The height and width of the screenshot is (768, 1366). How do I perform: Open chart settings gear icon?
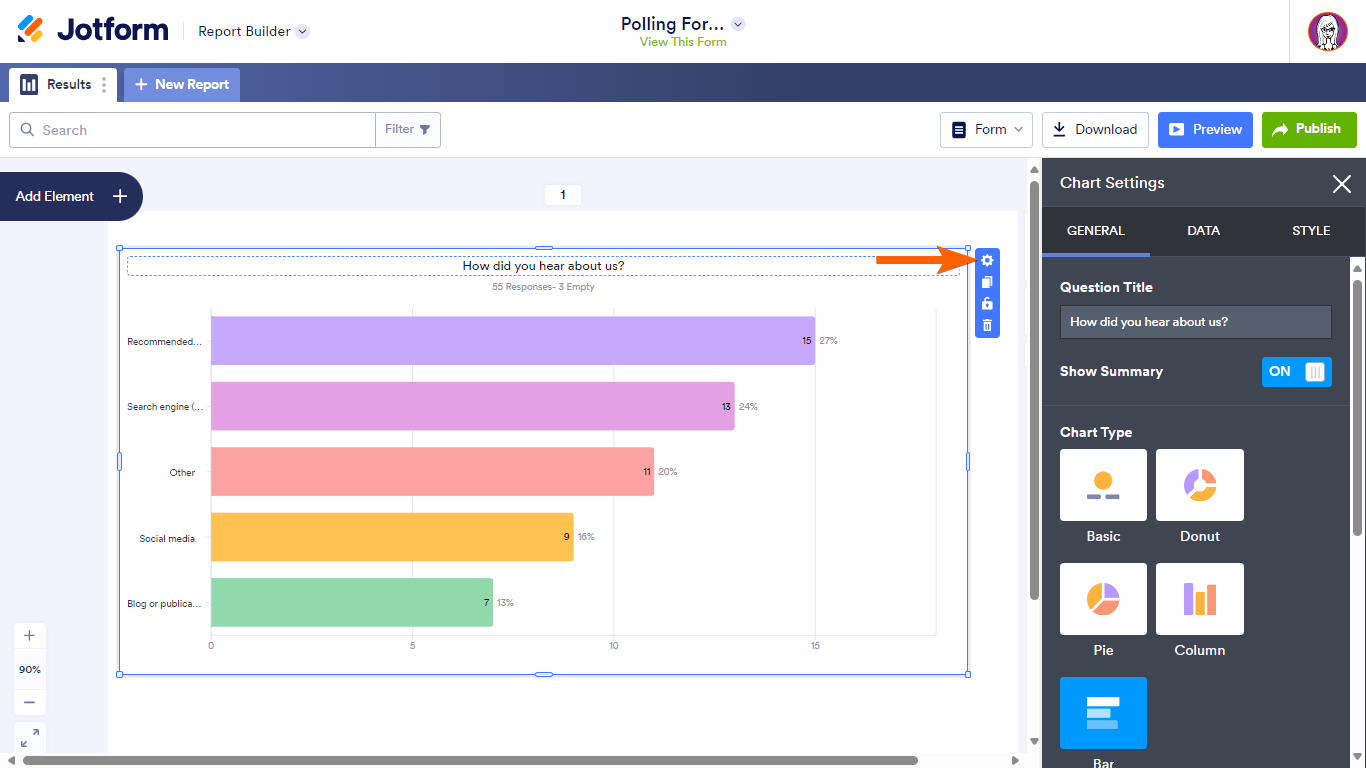pos(987,260)
